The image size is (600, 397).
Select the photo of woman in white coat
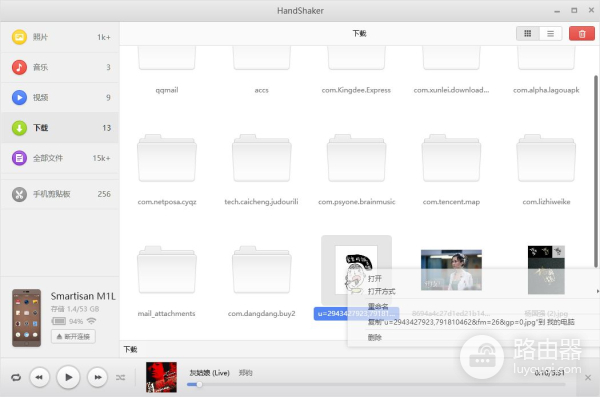click(451, 270)
